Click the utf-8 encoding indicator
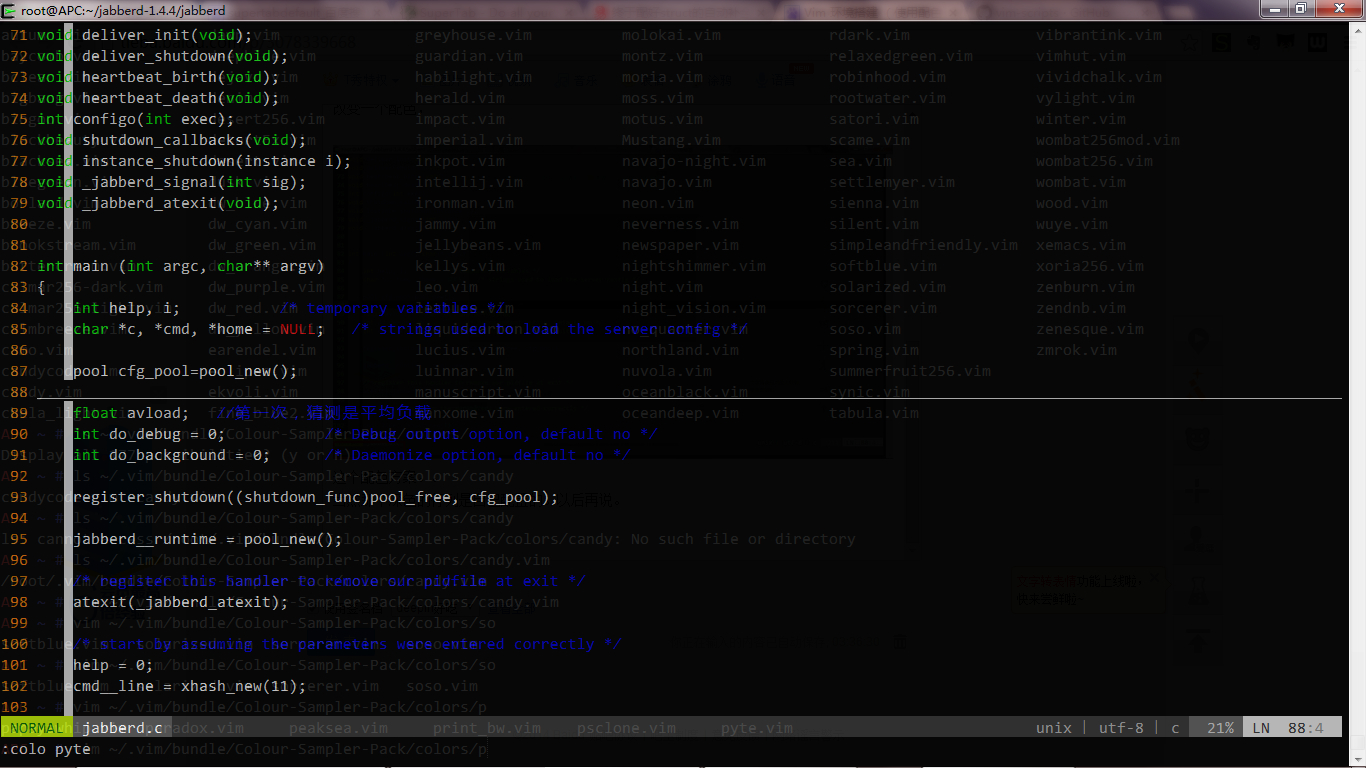Screen dimensions: 1366x768 [x=1121, y=728]
